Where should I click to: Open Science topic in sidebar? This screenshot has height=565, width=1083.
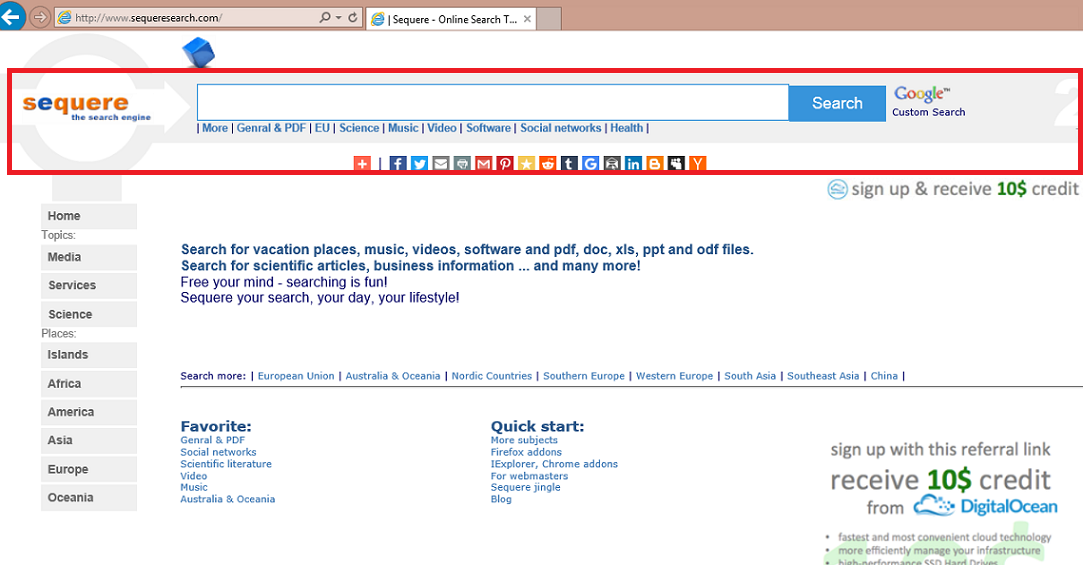click(89, 314)
